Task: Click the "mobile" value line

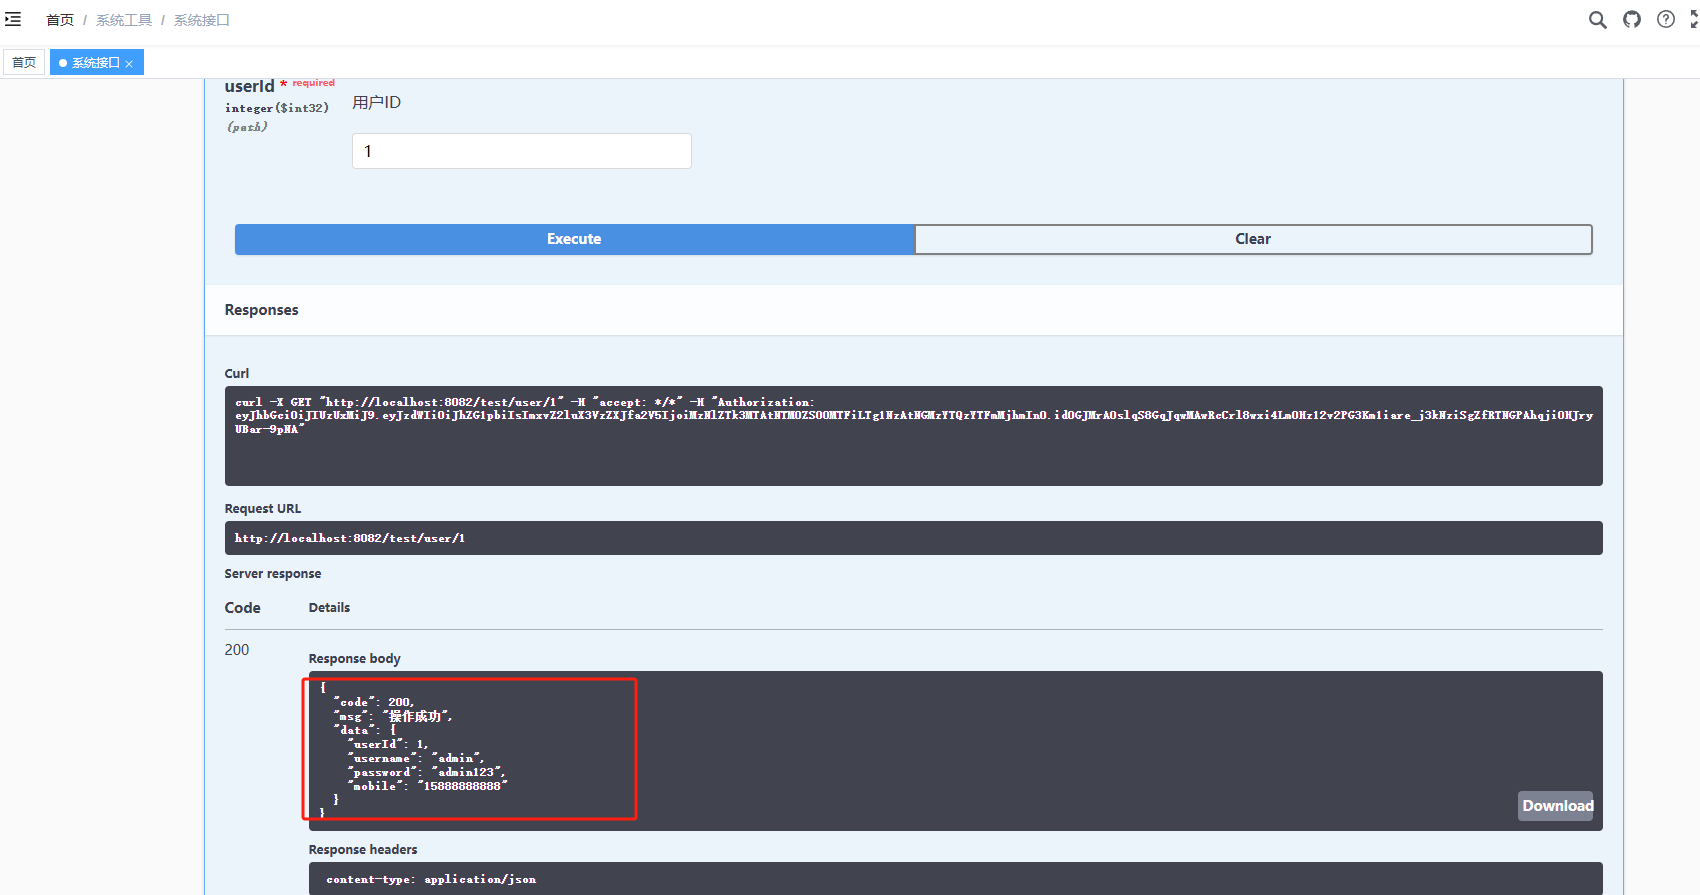Action: (428, 786)
